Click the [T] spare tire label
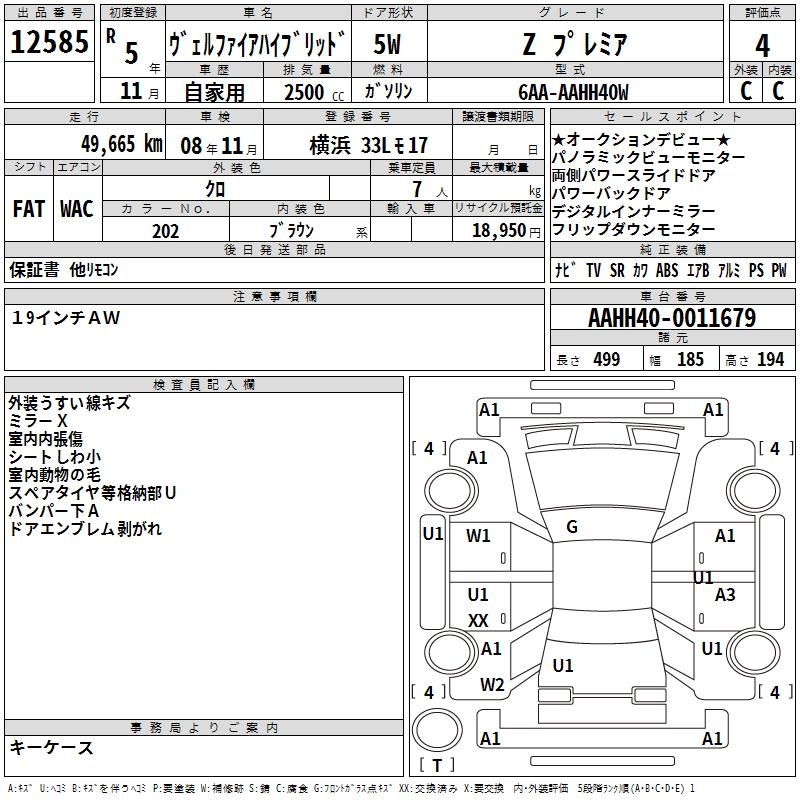 pyautogui.click(x=436, y=766)
